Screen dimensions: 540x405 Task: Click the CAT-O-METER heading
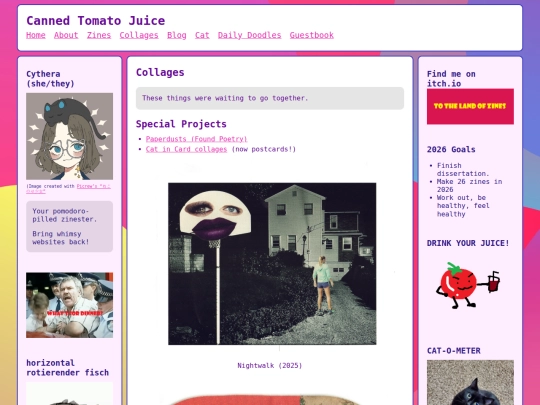(454, 351)
